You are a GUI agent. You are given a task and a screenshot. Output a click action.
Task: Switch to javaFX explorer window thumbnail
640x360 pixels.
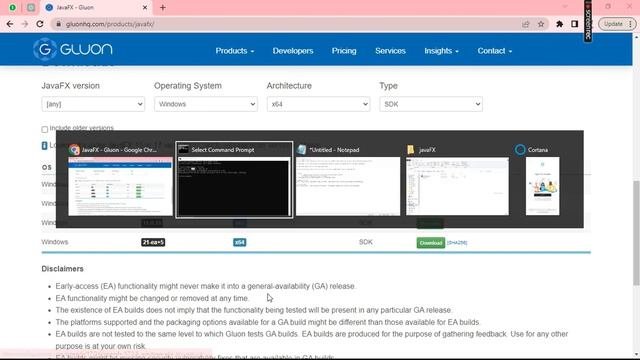458,186
